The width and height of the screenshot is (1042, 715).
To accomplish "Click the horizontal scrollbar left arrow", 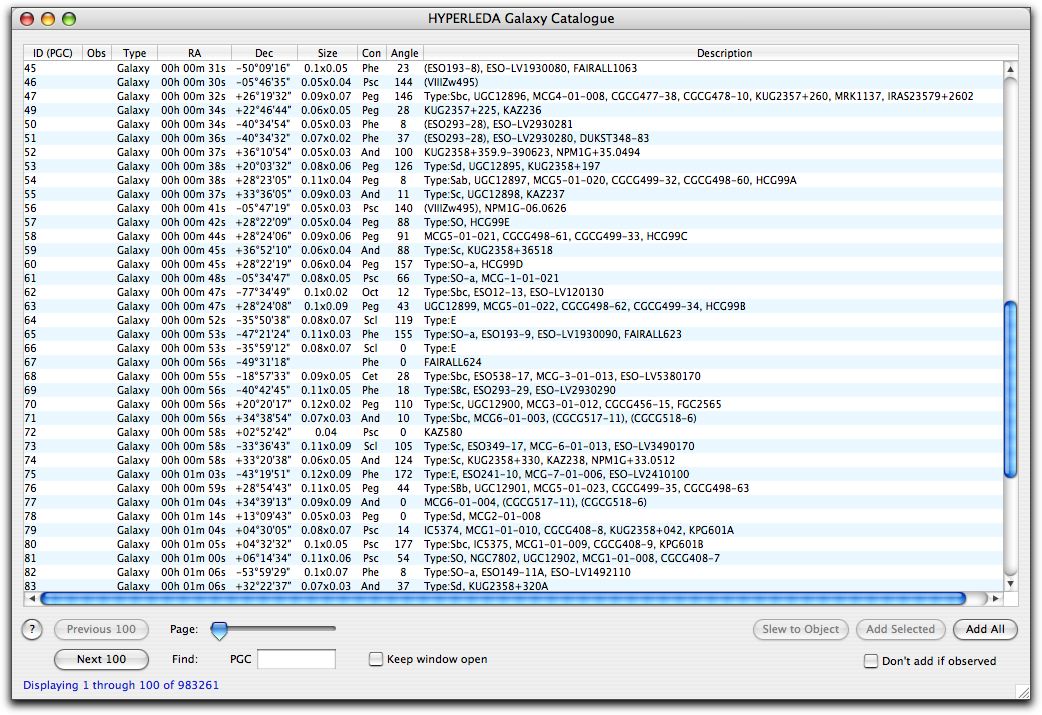I will (x=31, y=598).
